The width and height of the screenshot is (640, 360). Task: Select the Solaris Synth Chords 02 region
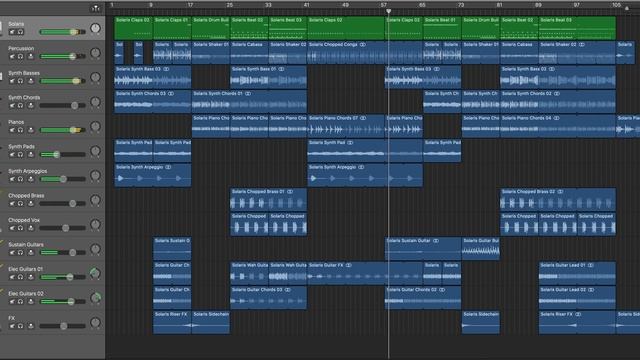pyautogui.click(x=558, y=102)
